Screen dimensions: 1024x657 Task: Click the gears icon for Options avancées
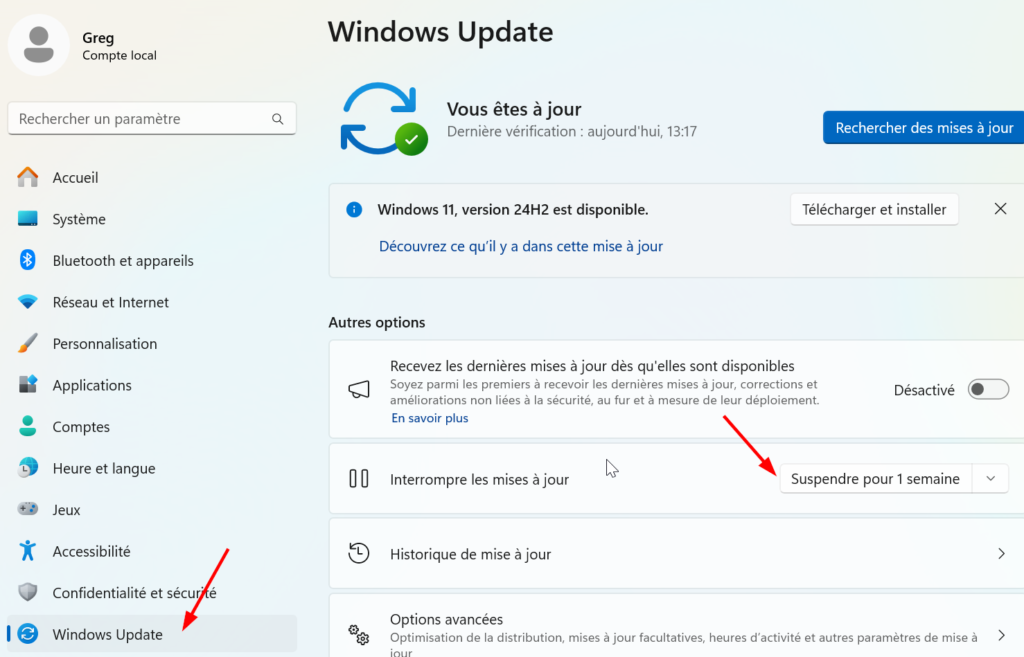(359, 633)
